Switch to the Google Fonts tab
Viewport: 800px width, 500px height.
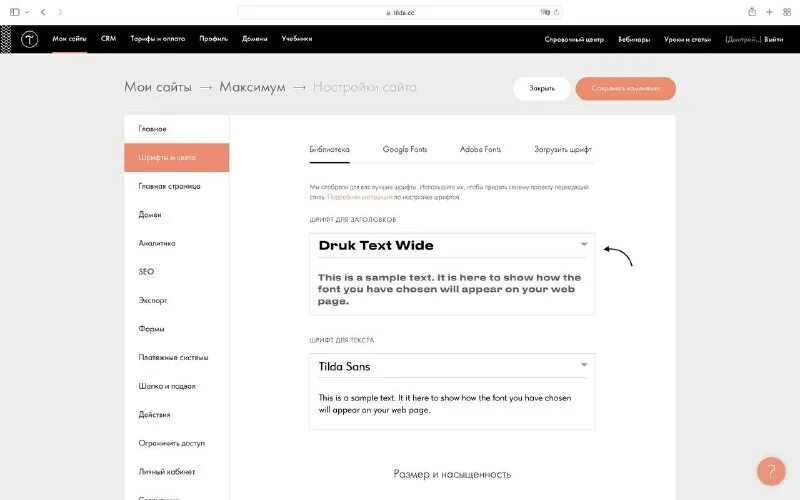[x=405, y=149]
